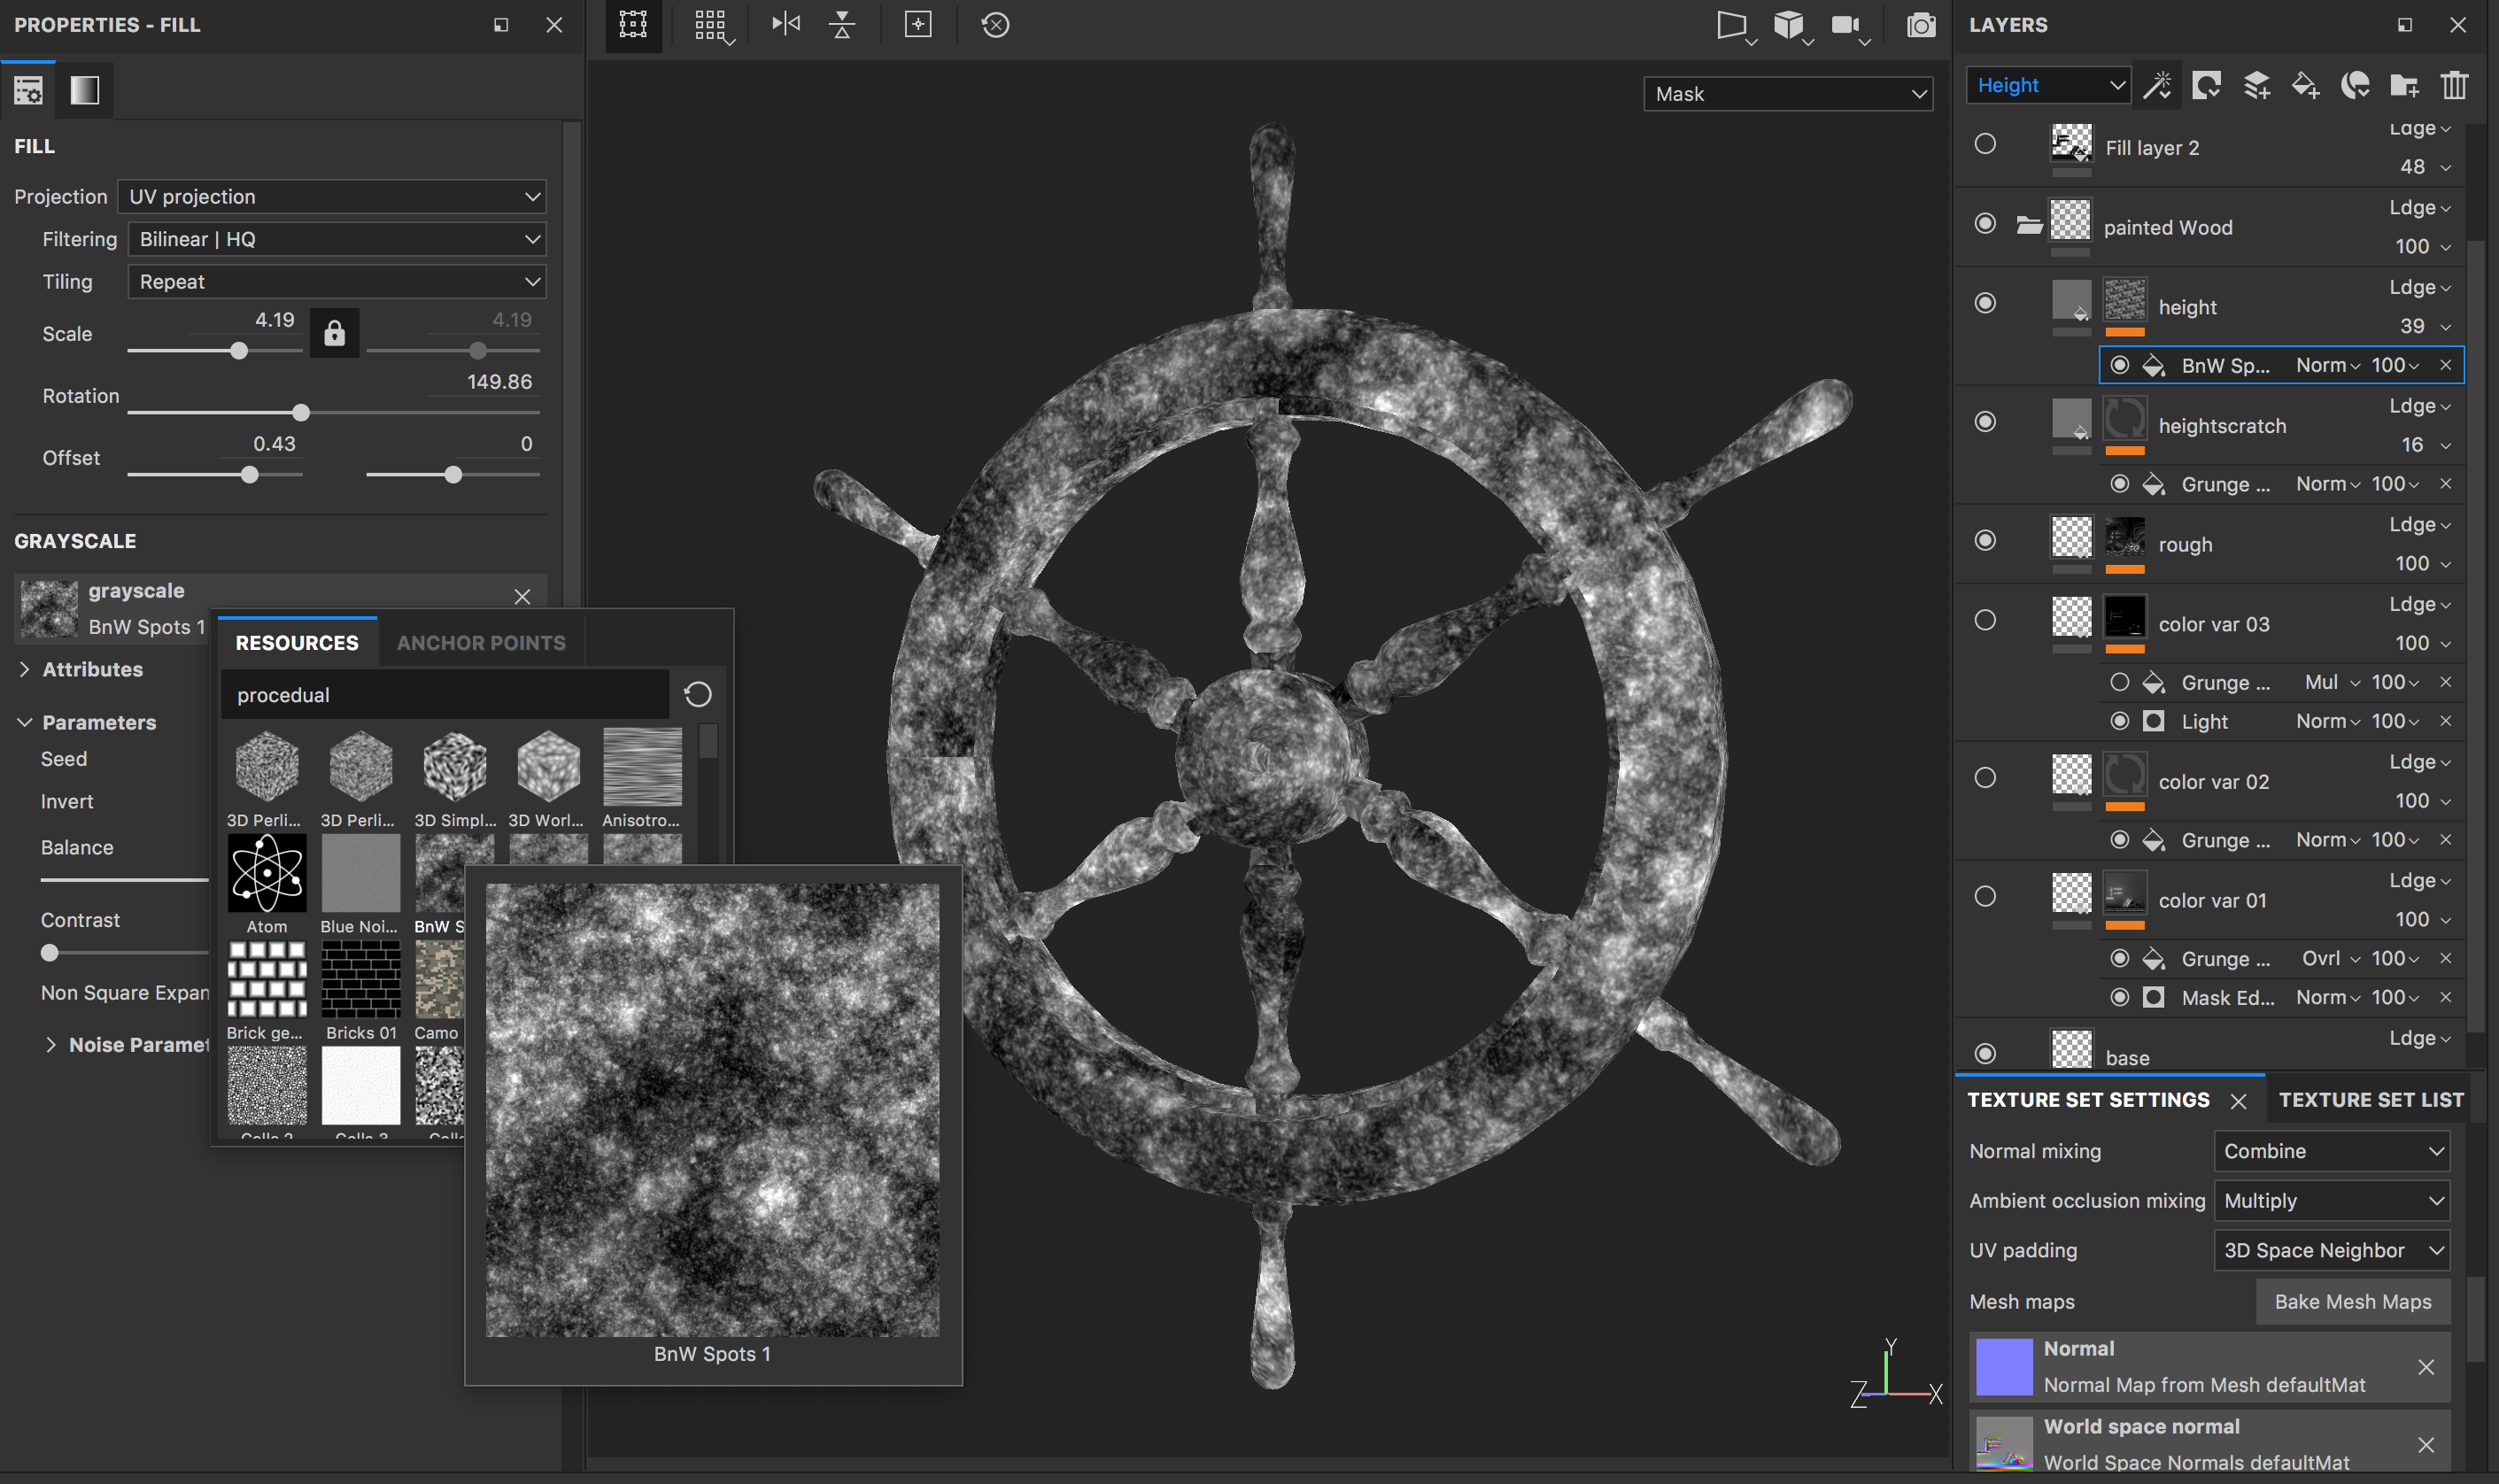Show the Fill layer 2

click(x=1986, y=144)
